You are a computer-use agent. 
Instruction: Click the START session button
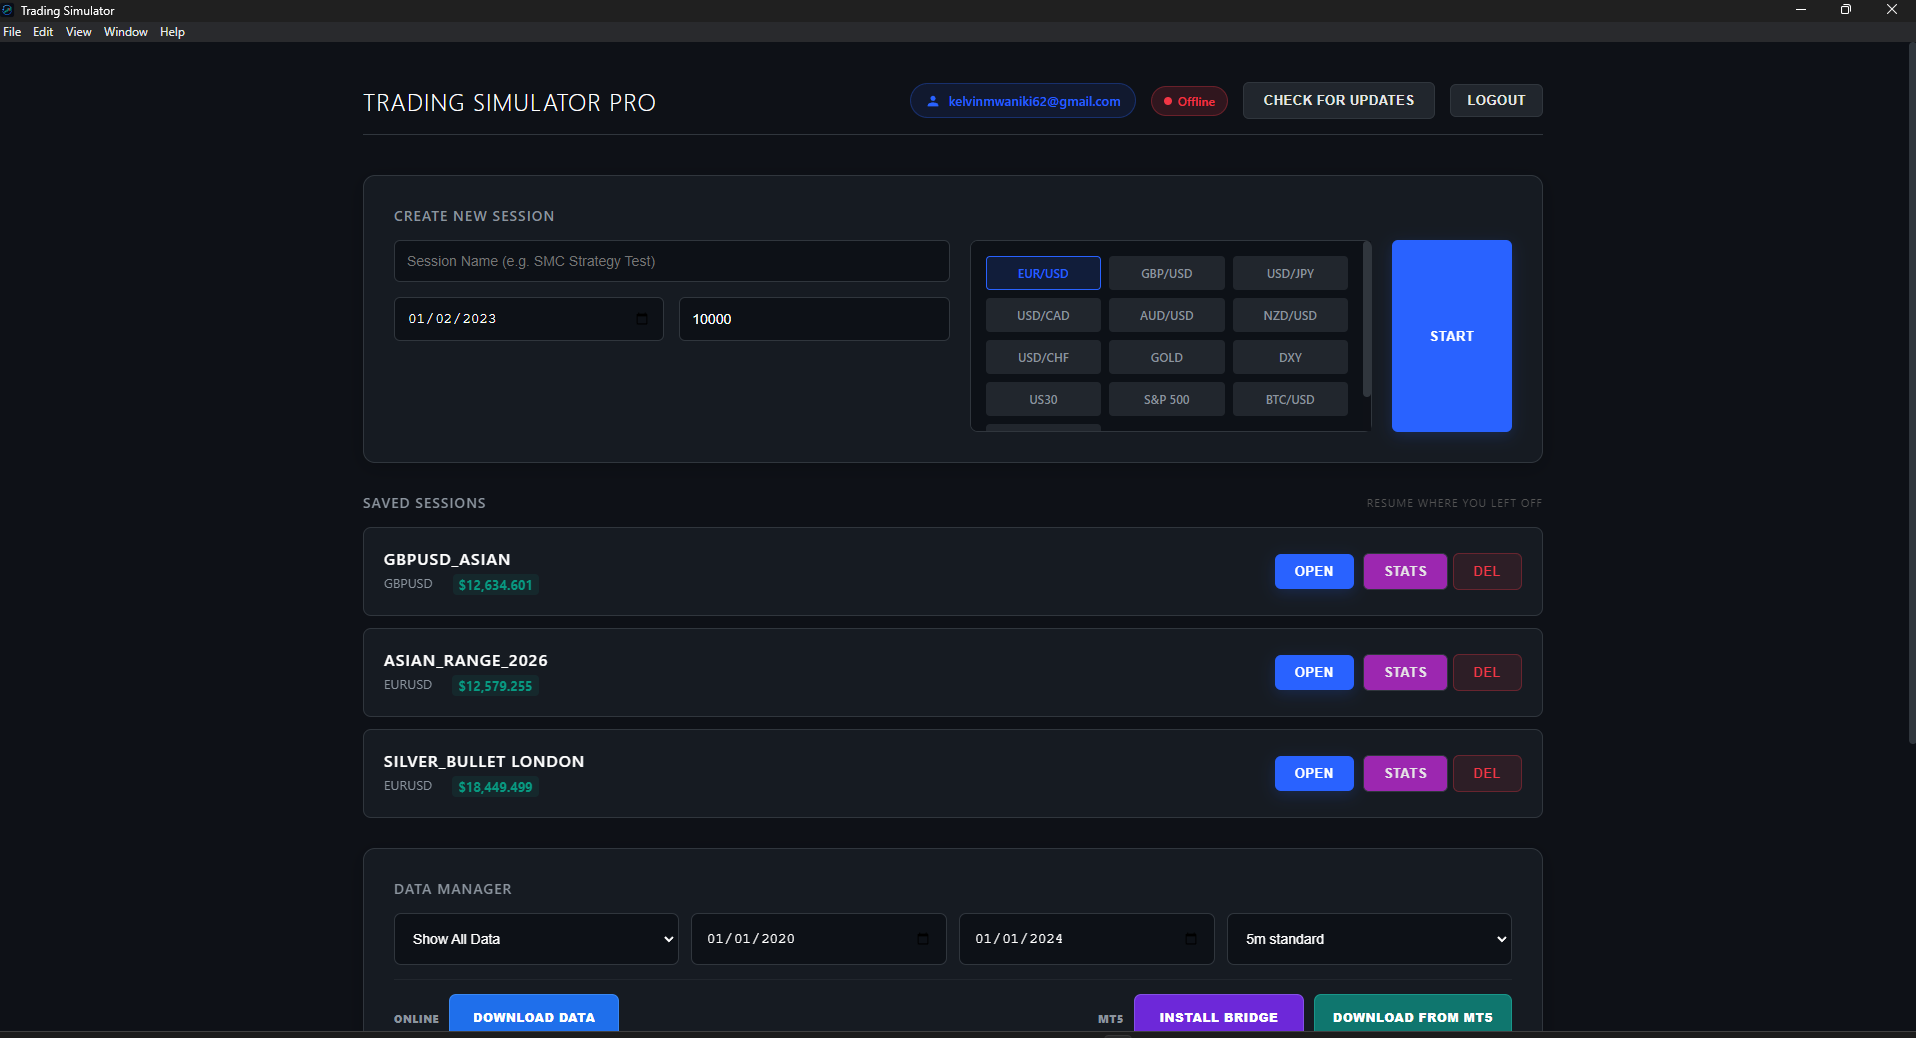click(1452, 336)
